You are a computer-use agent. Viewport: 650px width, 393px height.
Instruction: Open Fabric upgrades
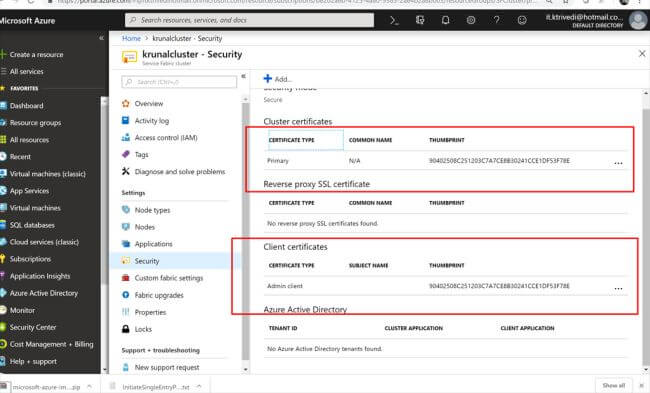(159, 295)
